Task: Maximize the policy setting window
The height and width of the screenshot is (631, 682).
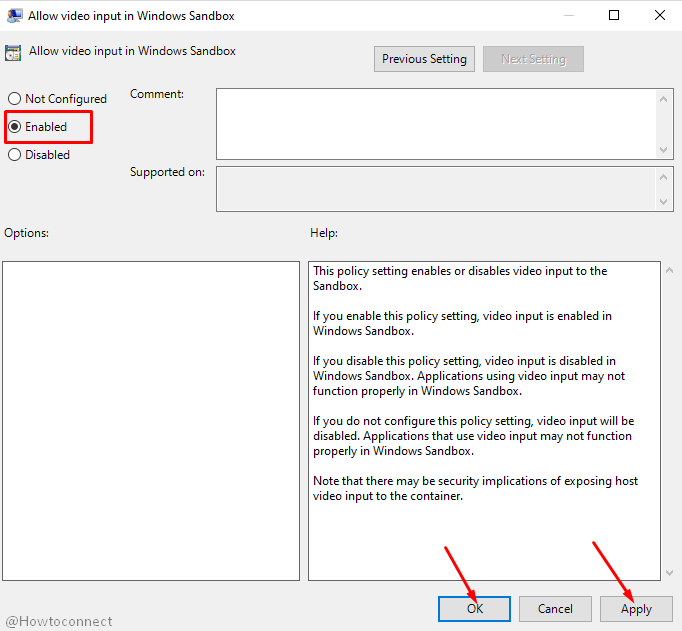Action: coord(614,15)
